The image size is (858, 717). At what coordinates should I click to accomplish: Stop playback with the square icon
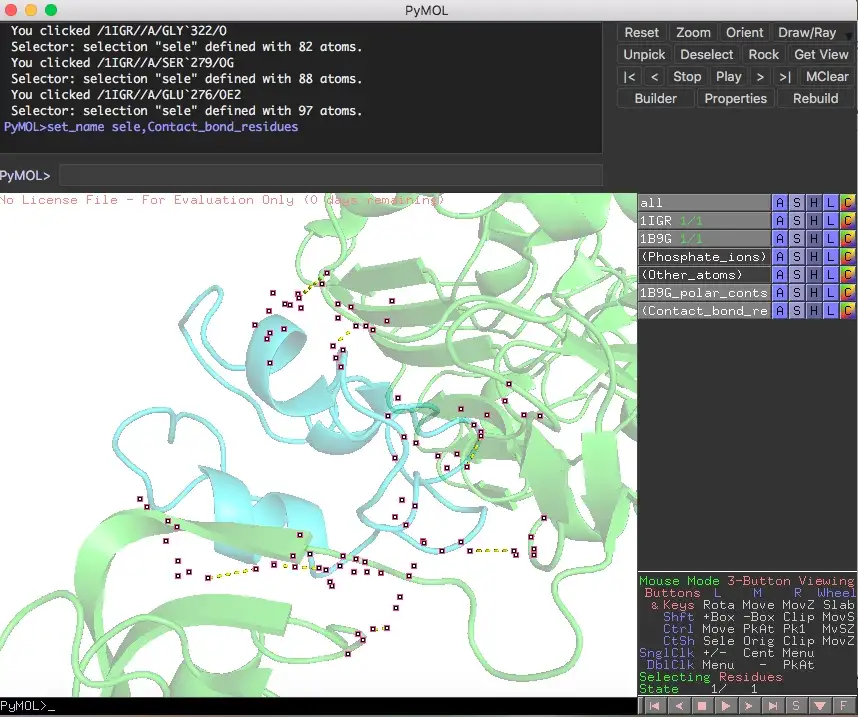tap(701, 706)
